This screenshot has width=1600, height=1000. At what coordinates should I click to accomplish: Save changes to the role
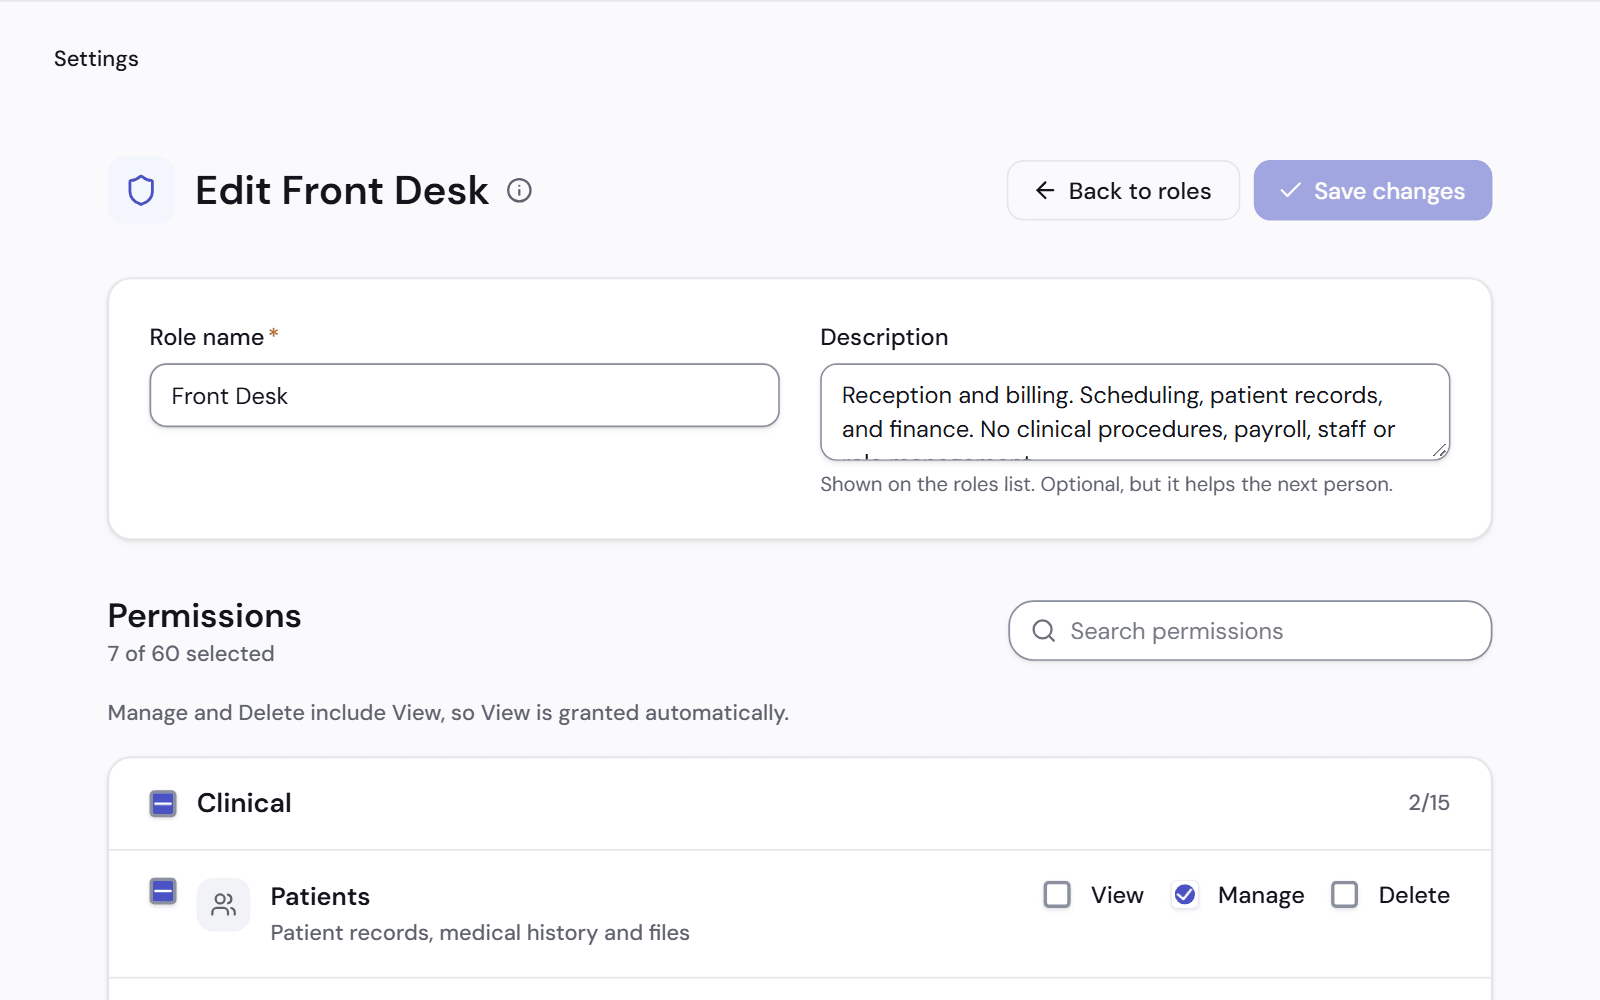(x=1373, y=190)
